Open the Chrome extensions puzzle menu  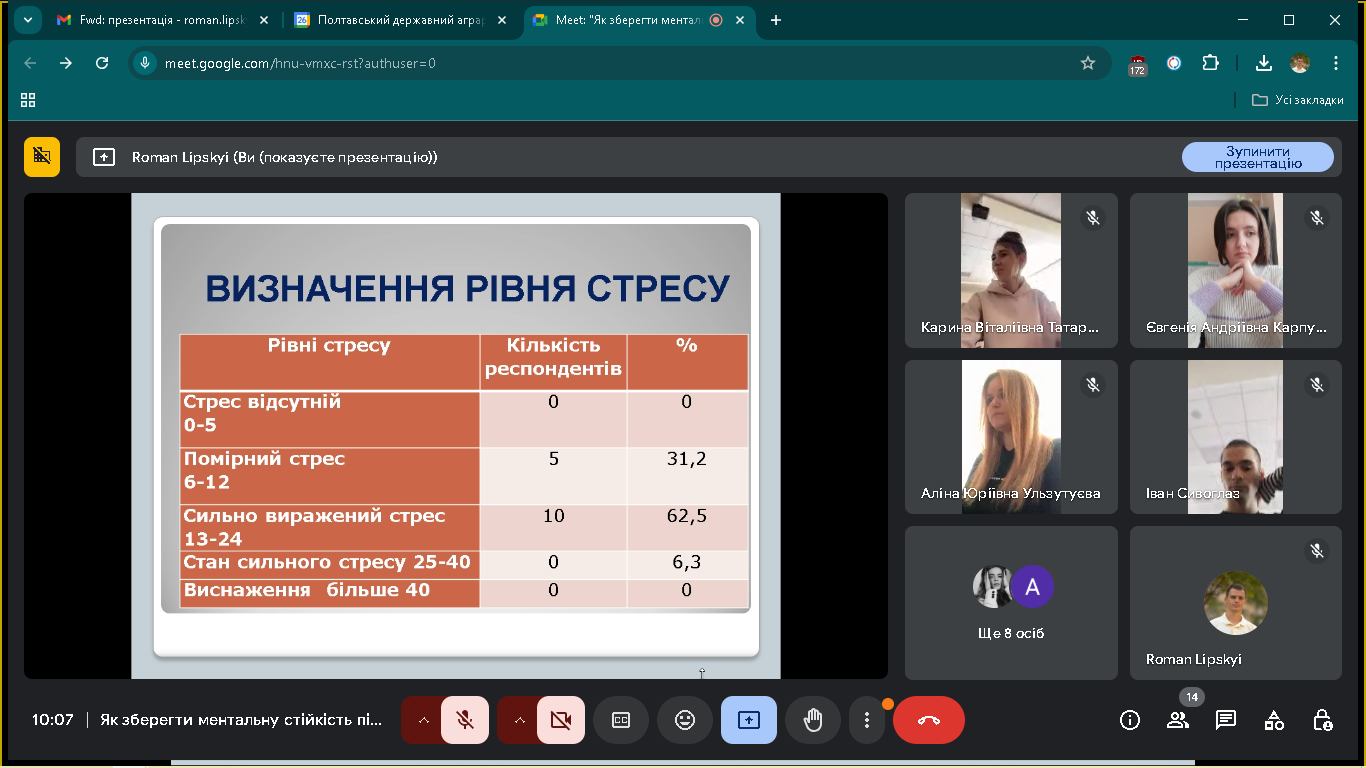[x=1210, y=63]
